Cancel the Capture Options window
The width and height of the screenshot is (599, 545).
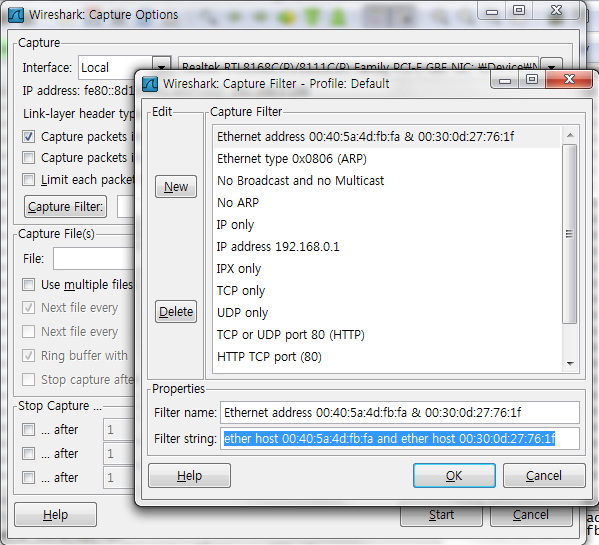[531, 515]
